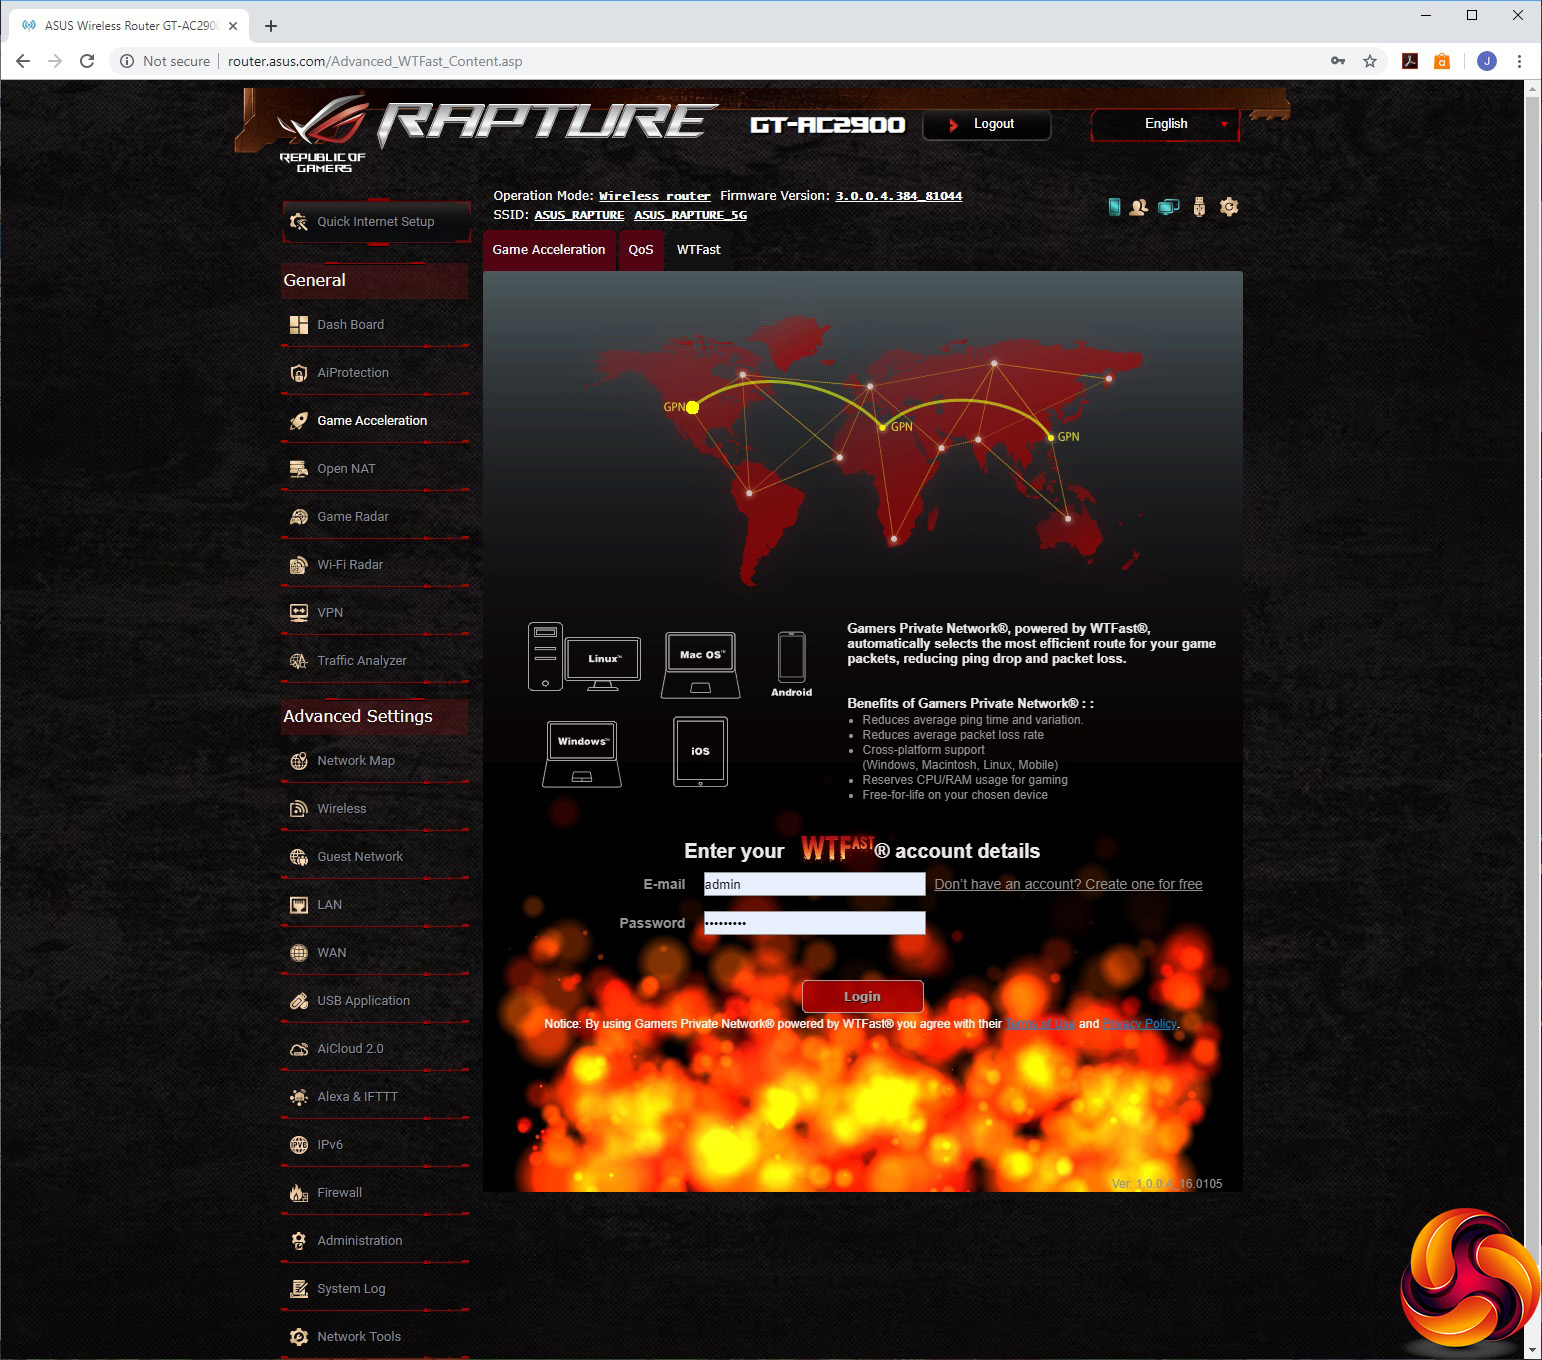Click the saved password key icon
Viewport: 1542px width, 1360px height.
[x=1338, y=61]
